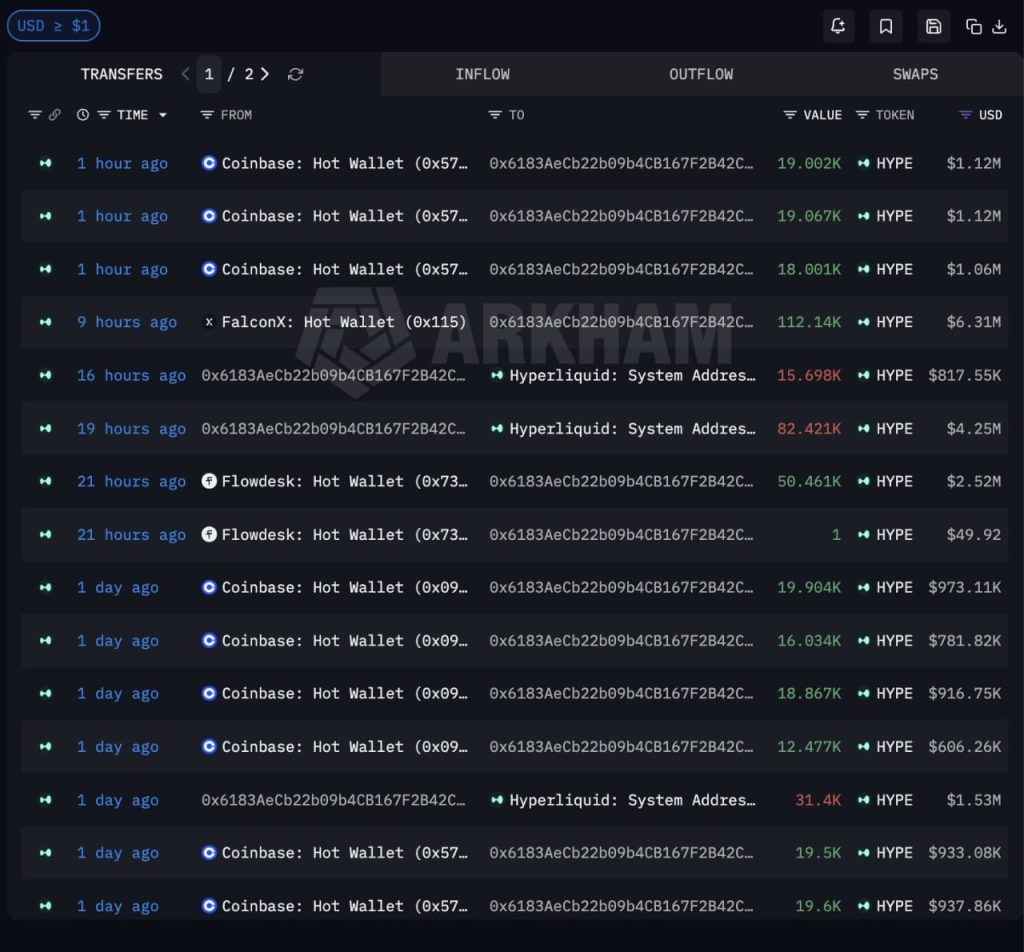The width and height of the screenshot is (1024, 952).
Task: Click HYPE token label in 12.477K row
Action: coord(894,746)
